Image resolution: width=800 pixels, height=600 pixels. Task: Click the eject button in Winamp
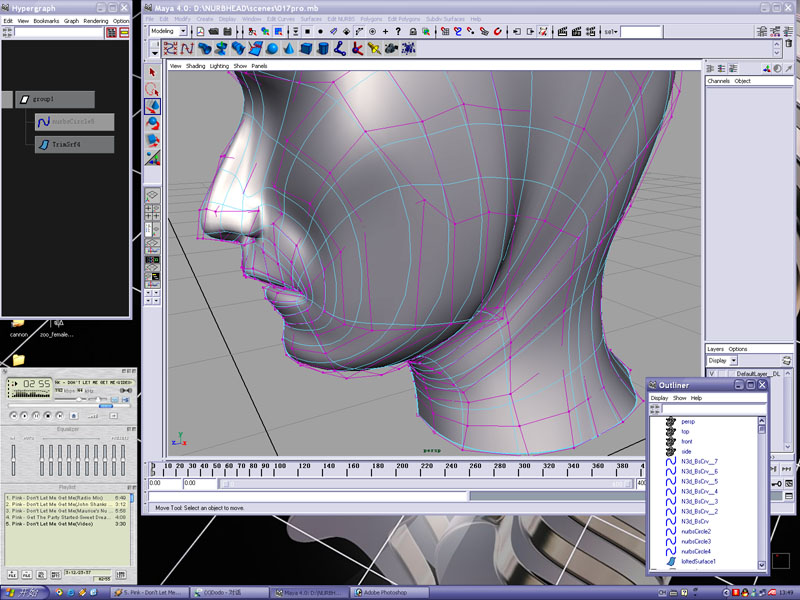click(73, 416)
